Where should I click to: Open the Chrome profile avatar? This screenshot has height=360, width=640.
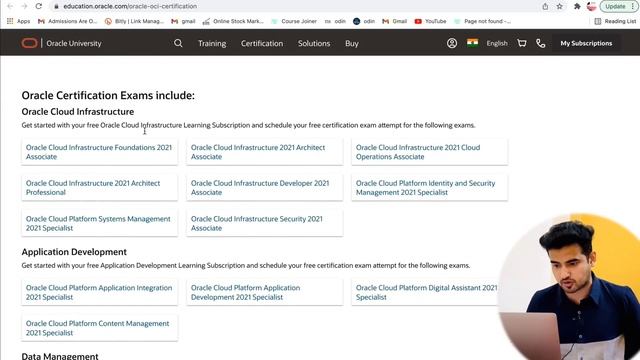(591, 6)
